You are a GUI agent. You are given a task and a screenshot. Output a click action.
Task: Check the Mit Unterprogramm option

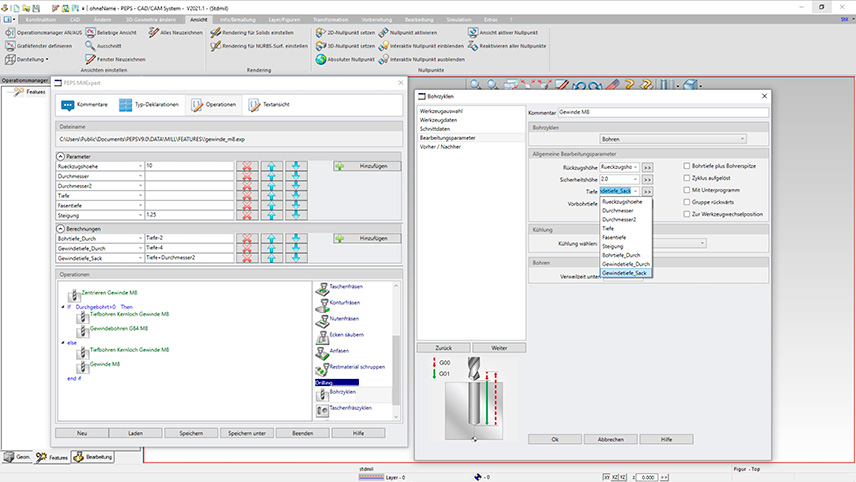[x=686, y=189]
